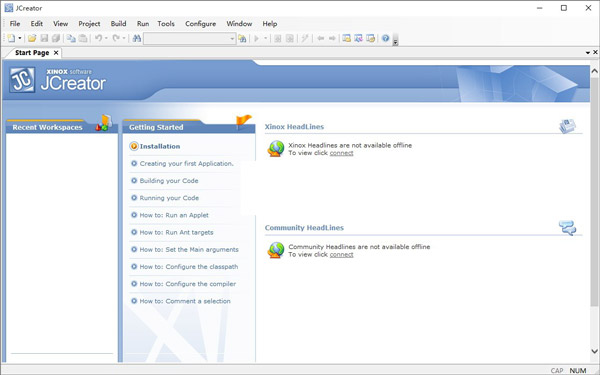
Task: Open the New file dropdown arrow
Action: [x=20, y=38]
